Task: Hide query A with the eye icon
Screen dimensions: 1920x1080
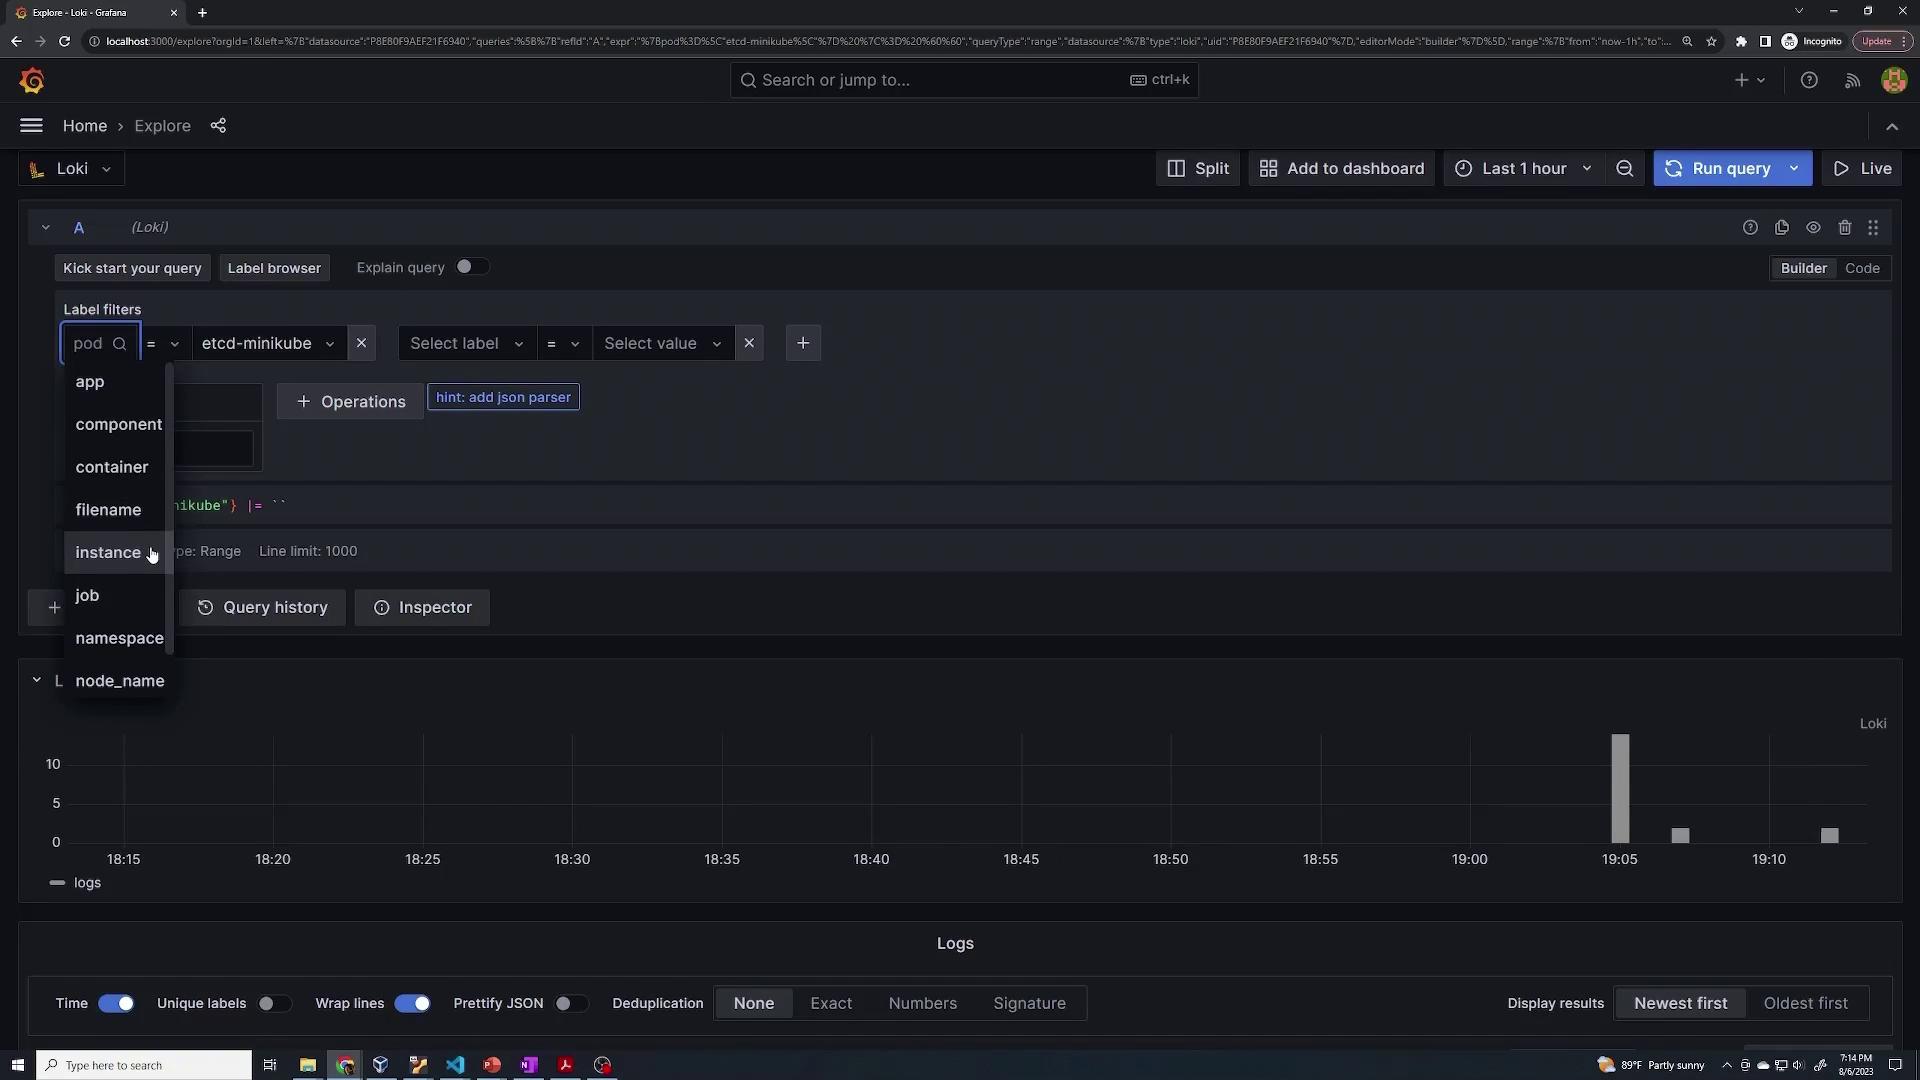Action: pos(1813,228)
